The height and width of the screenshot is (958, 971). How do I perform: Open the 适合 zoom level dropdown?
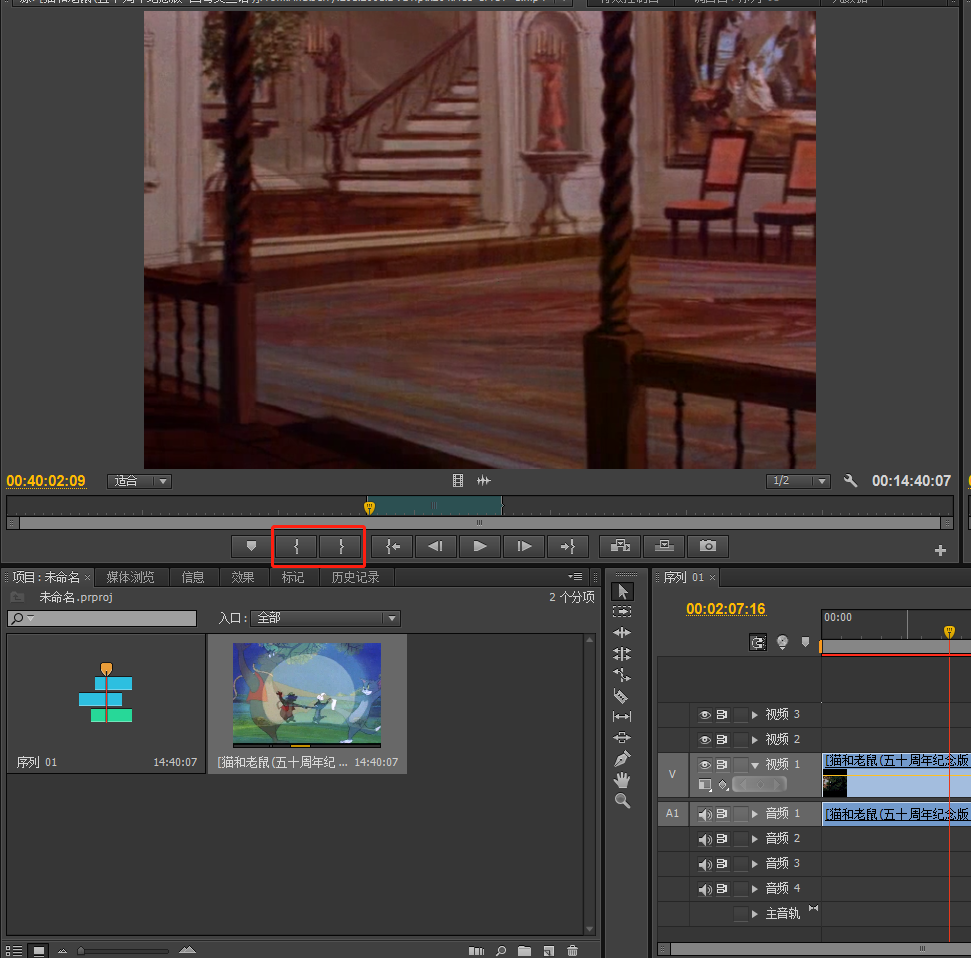pyautogui.click(x=139, y=481)
